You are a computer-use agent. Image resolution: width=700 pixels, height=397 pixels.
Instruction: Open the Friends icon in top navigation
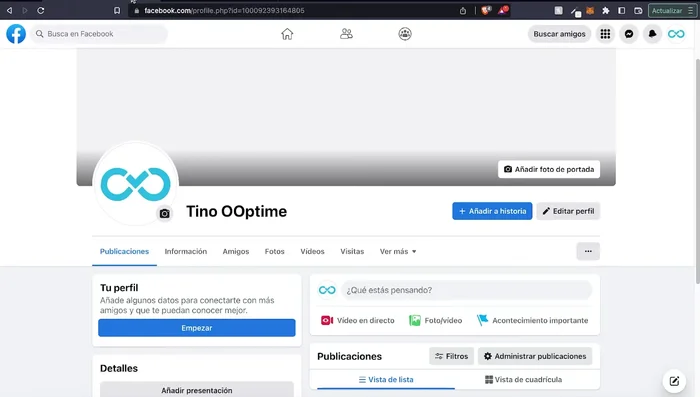(x=346, y=34)
